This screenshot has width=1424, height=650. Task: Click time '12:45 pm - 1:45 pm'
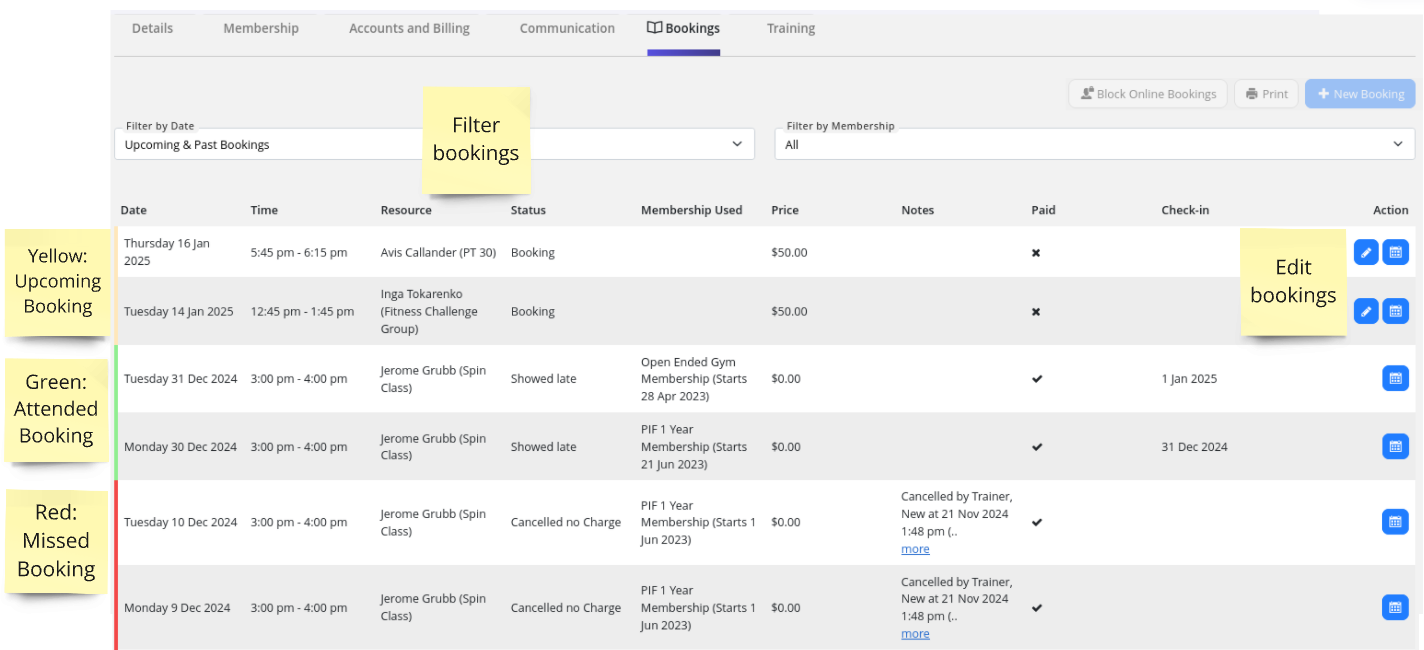[302, 312]
